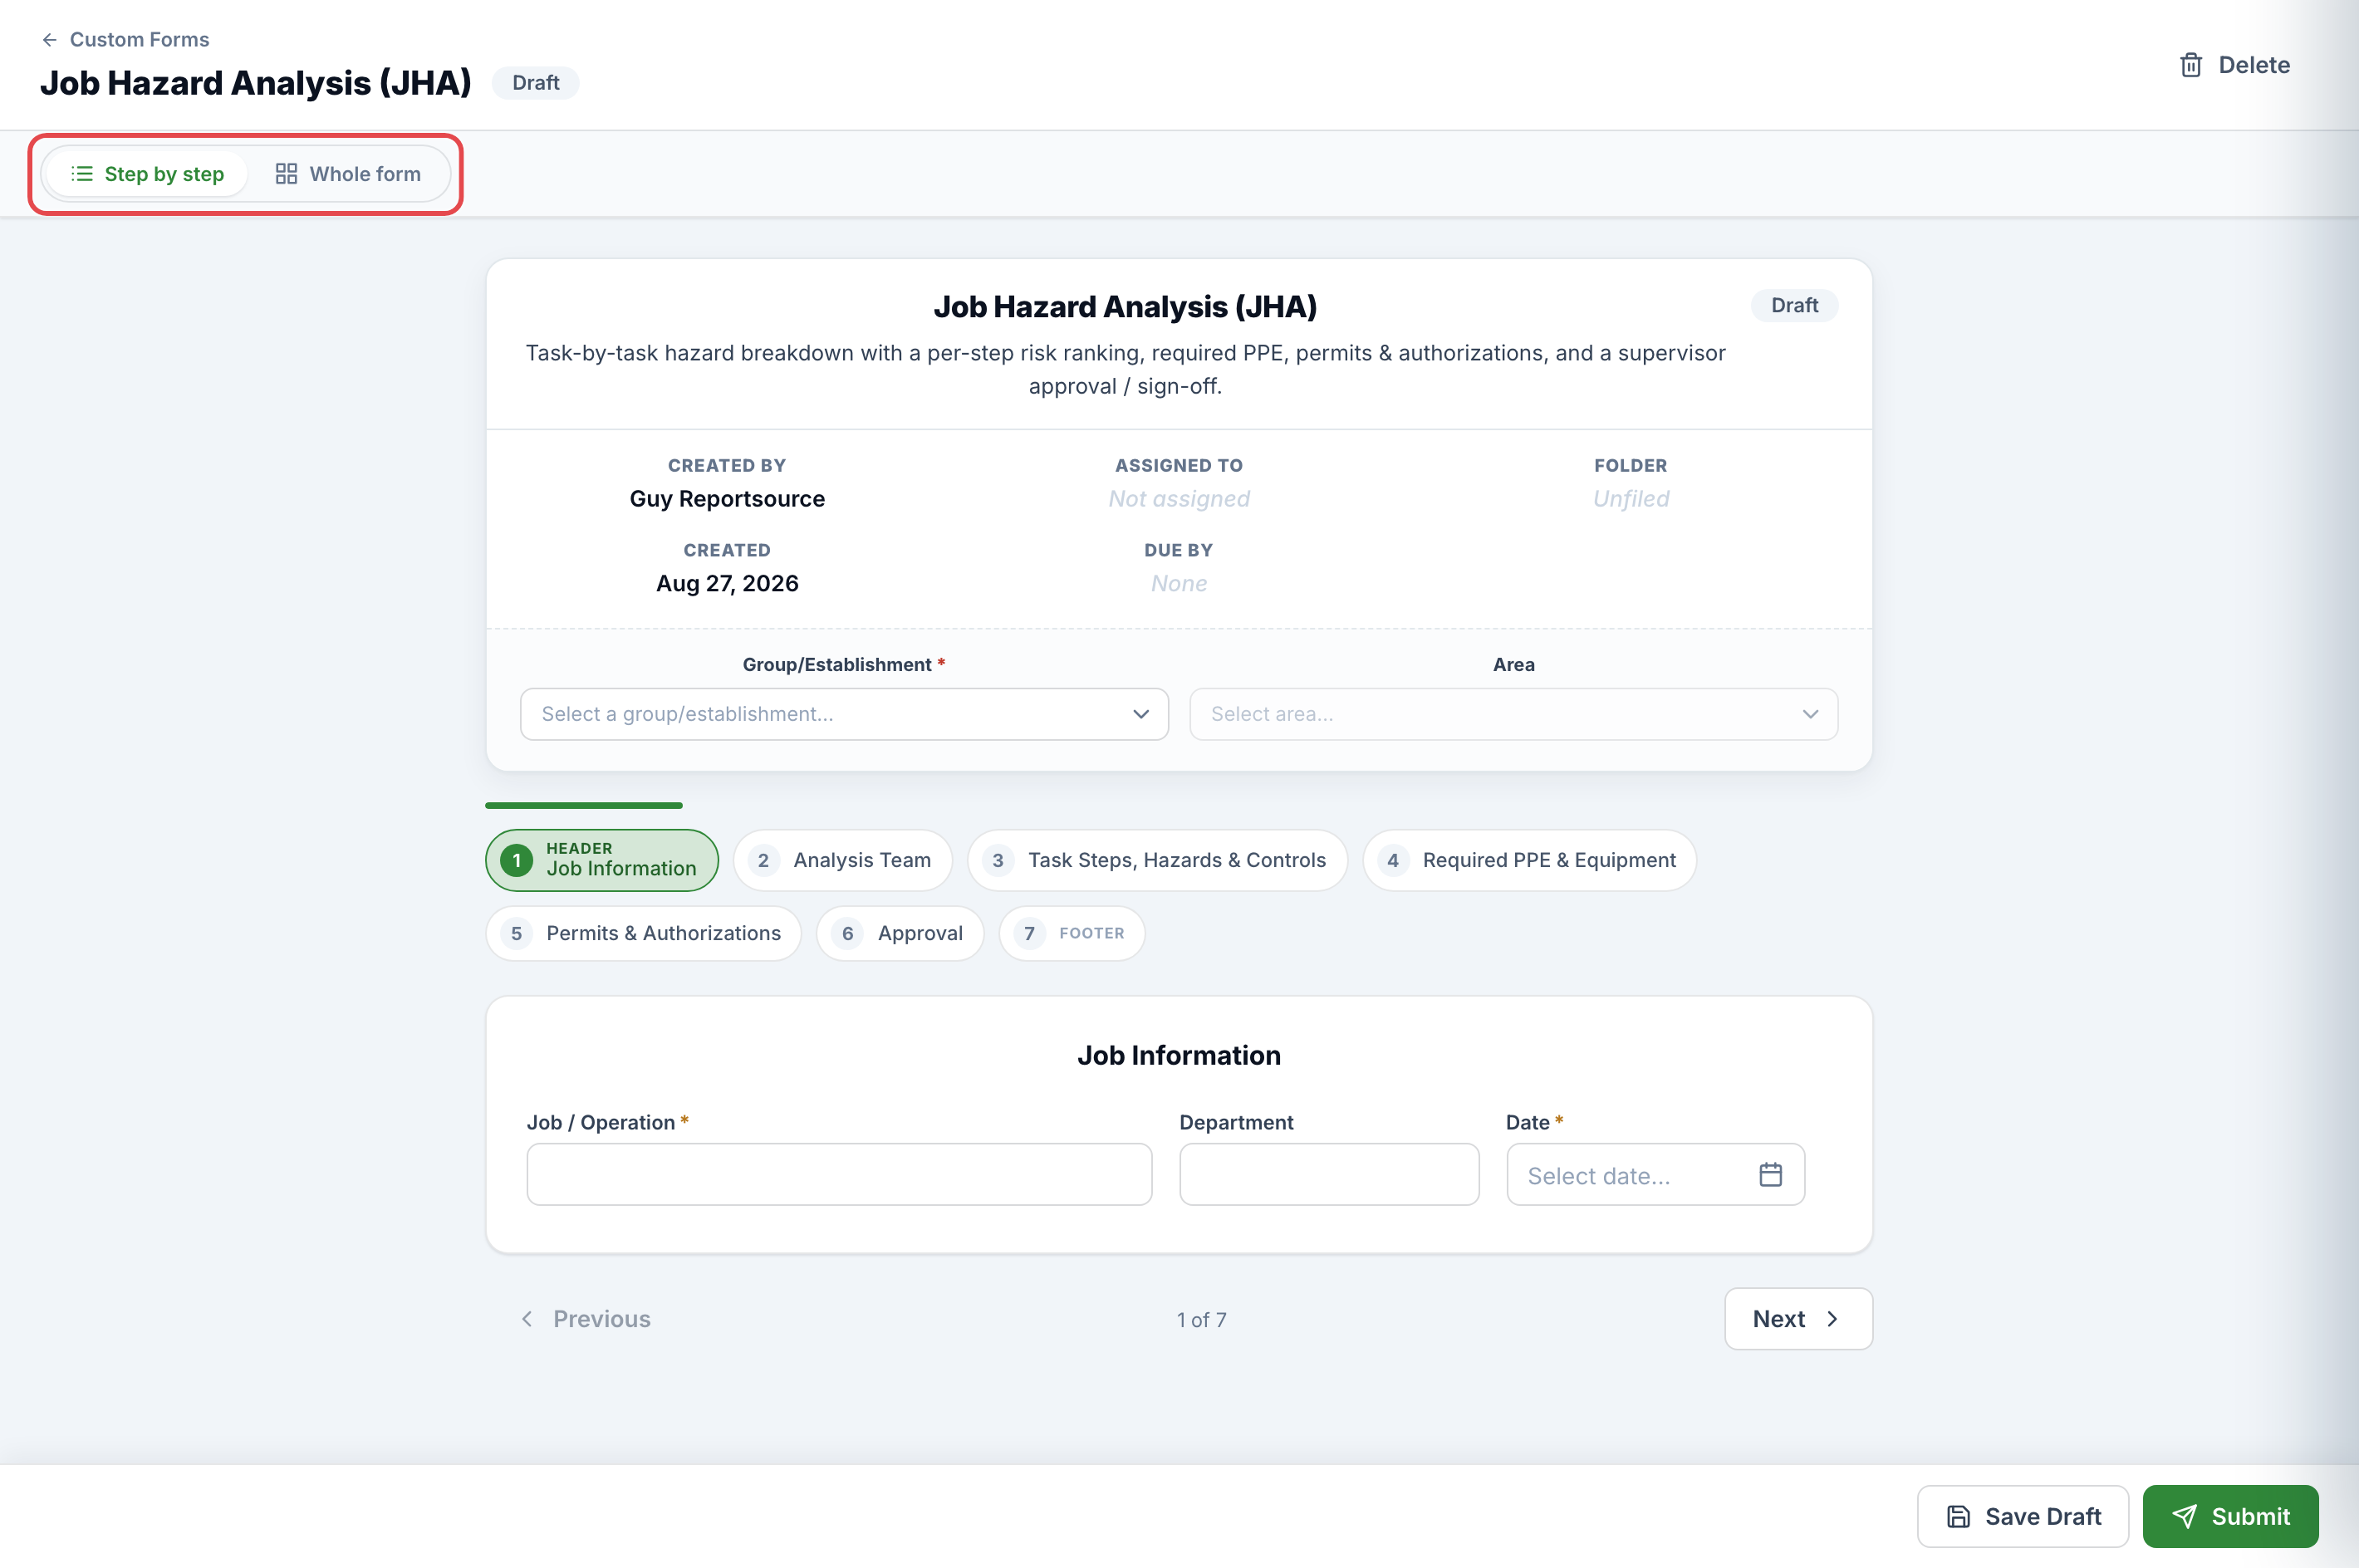Click the Submit button

pyautogui.click(x=2230, y=1516)
